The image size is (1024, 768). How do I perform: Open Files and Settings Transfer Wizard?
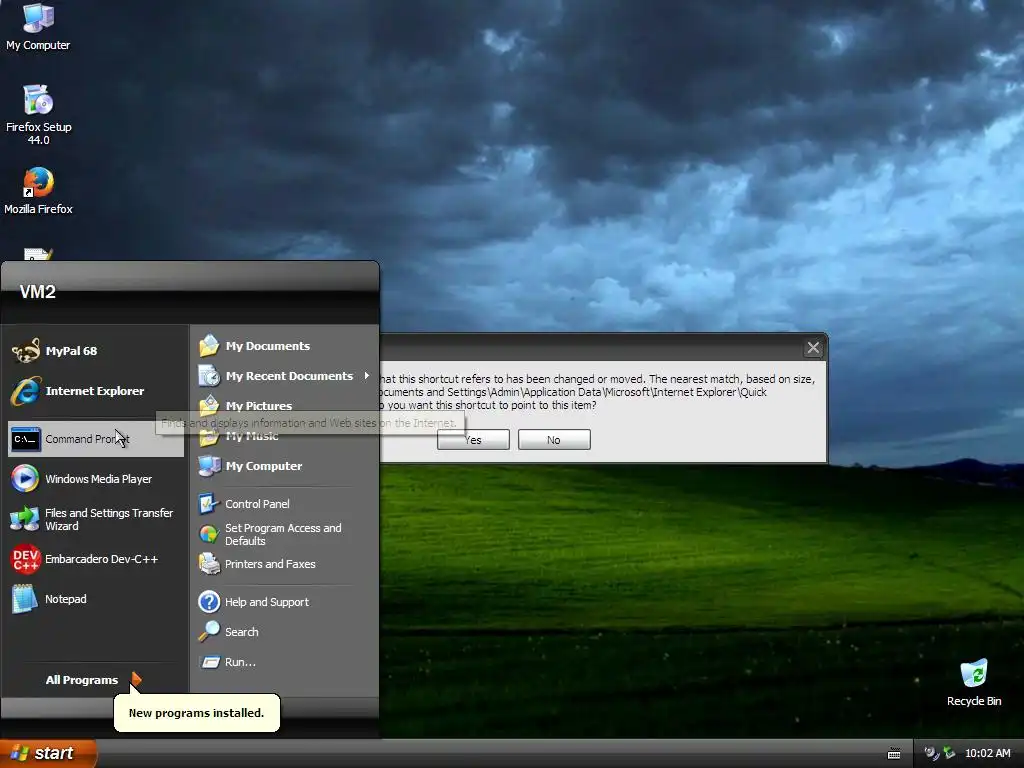[95, 519]
